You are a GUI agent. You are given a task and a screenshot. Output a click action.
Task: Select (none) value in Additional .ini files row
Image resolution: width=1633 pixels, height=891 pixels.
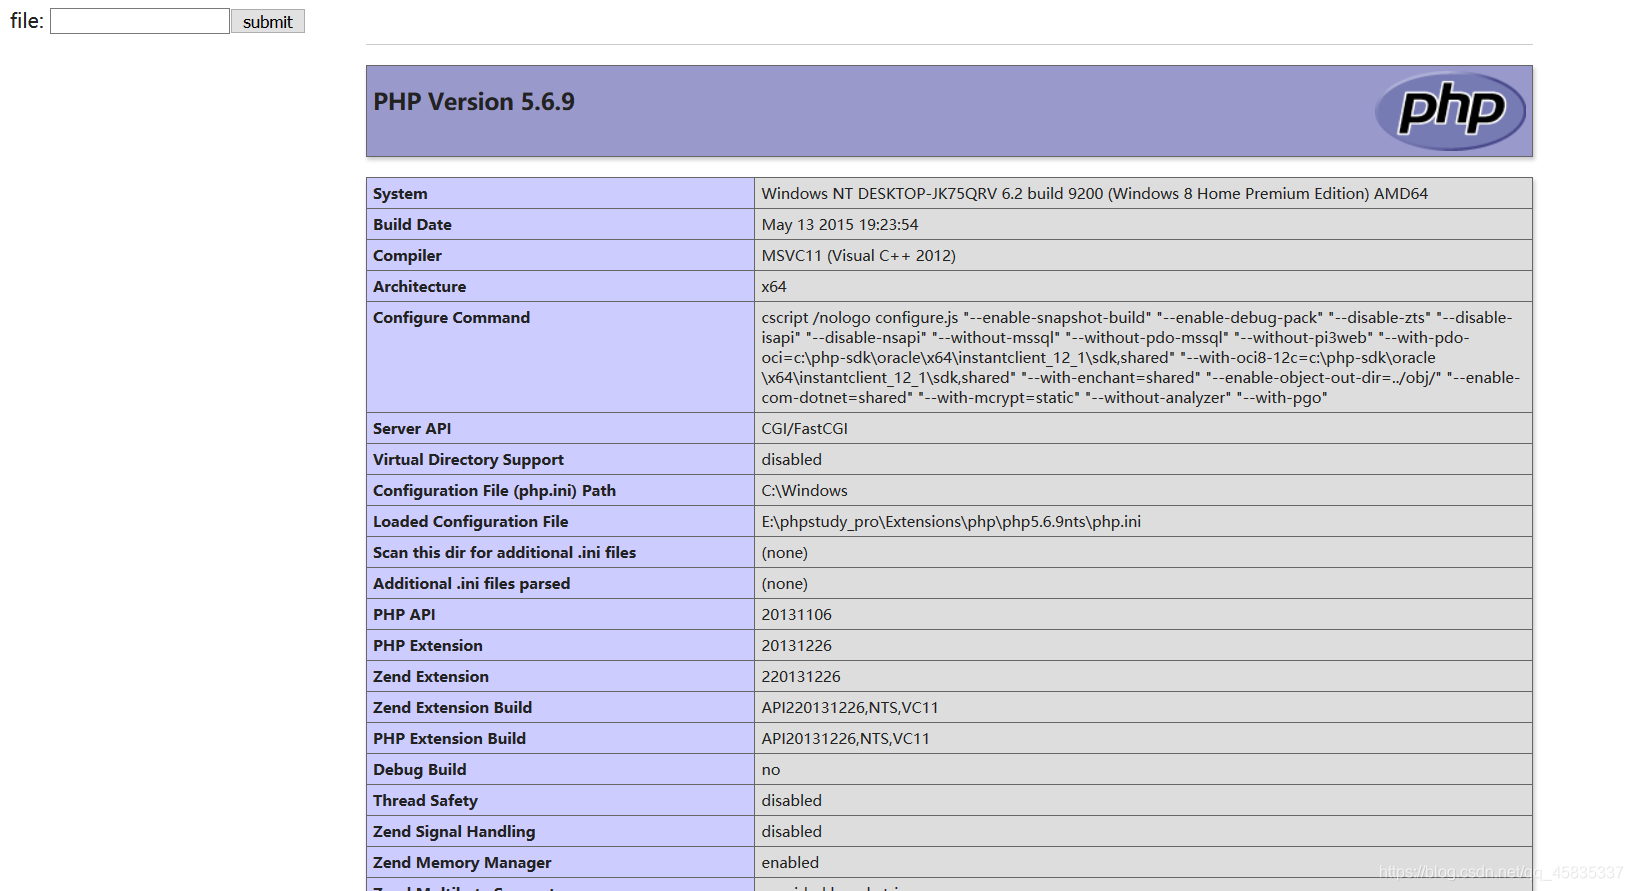point(784,584)
